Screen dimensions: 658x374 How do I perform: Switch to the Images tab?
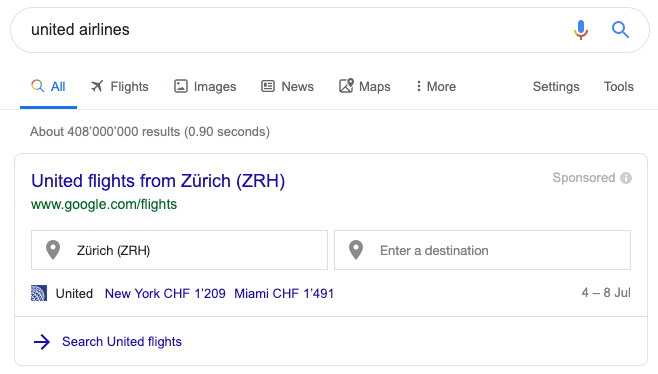point(205,86)
